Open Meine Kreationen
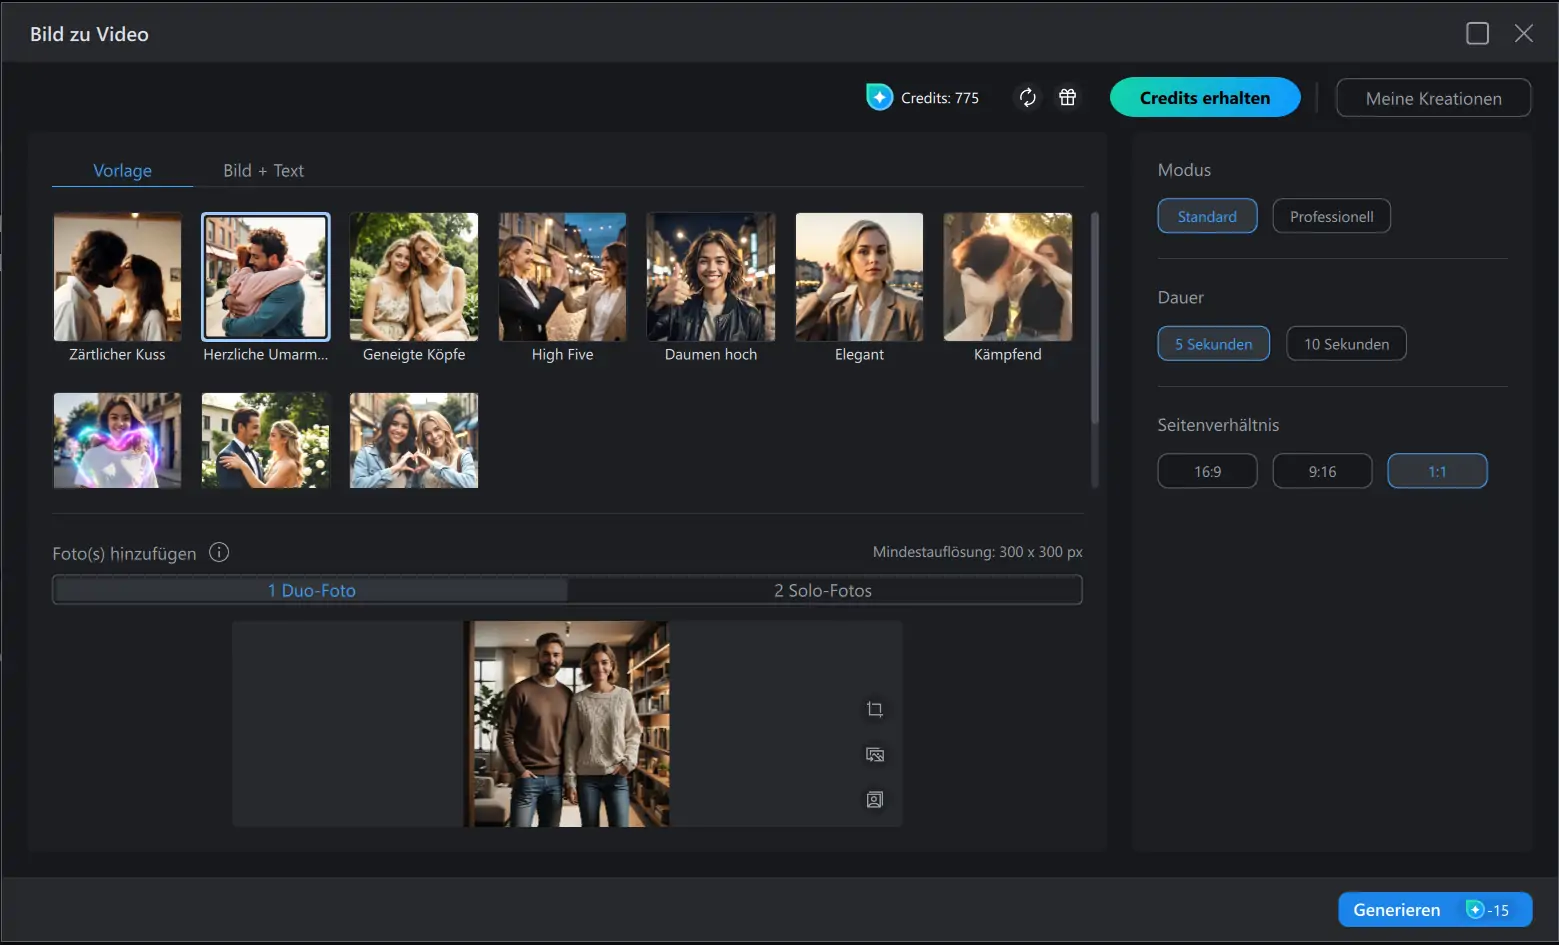Viewport: 1559px width, 945px height. click(x=1433, y=98)
